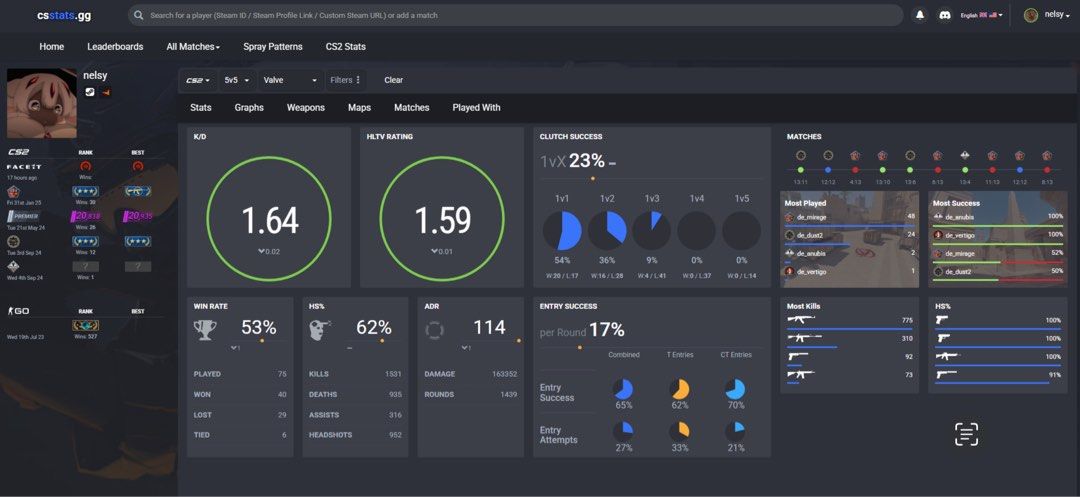Open the CS2 Stats page
Screen dimensions: 1080x497
[346, 47]
